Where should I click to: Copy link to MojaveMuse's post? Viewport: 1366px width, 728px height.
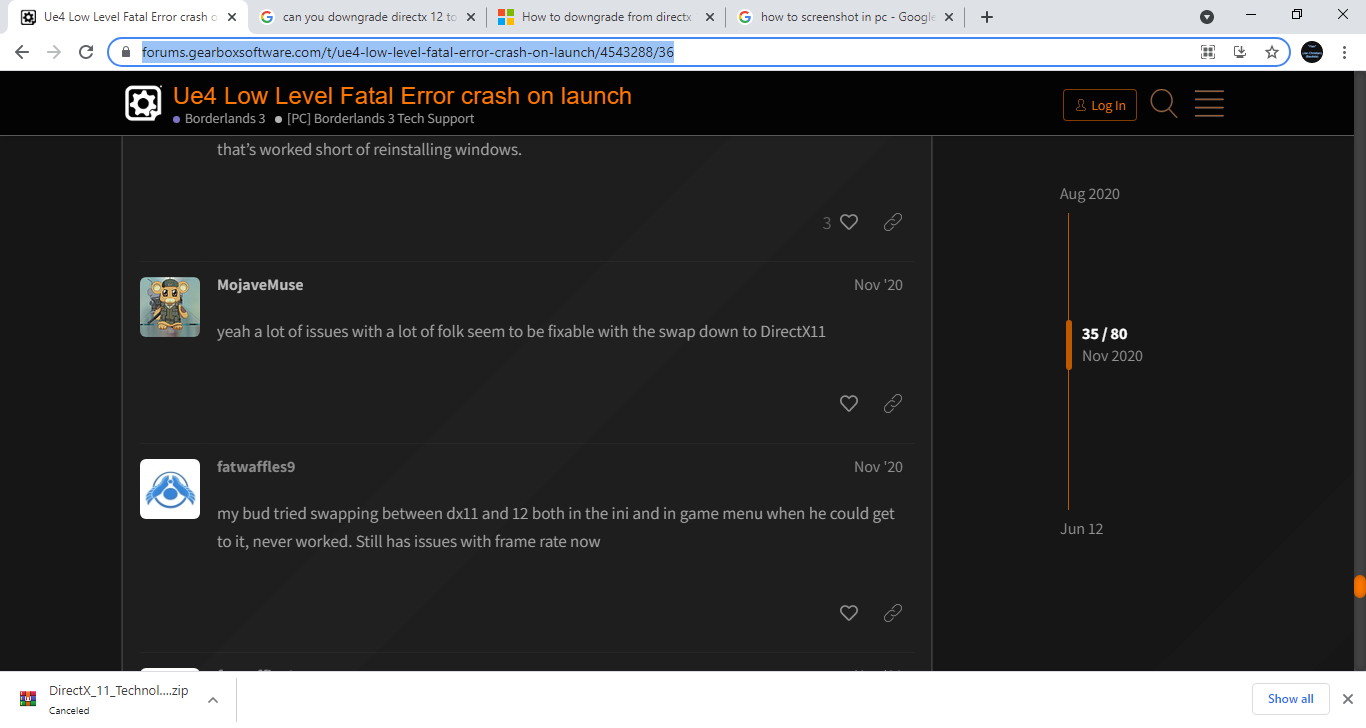point(893,403)
